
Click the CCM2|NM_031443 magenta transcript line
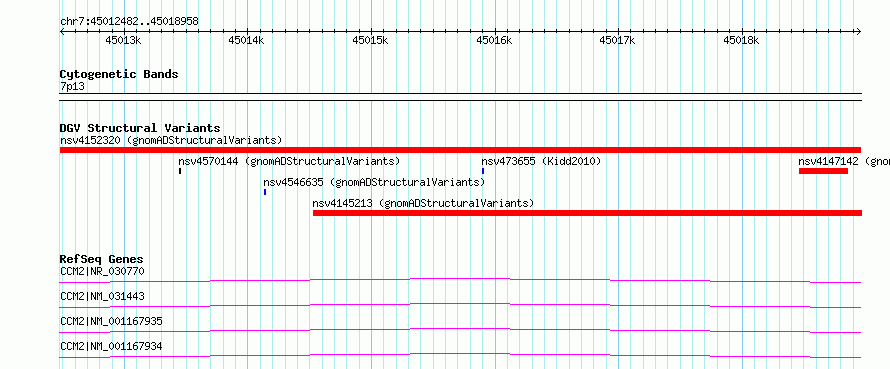tap(460, 305)
